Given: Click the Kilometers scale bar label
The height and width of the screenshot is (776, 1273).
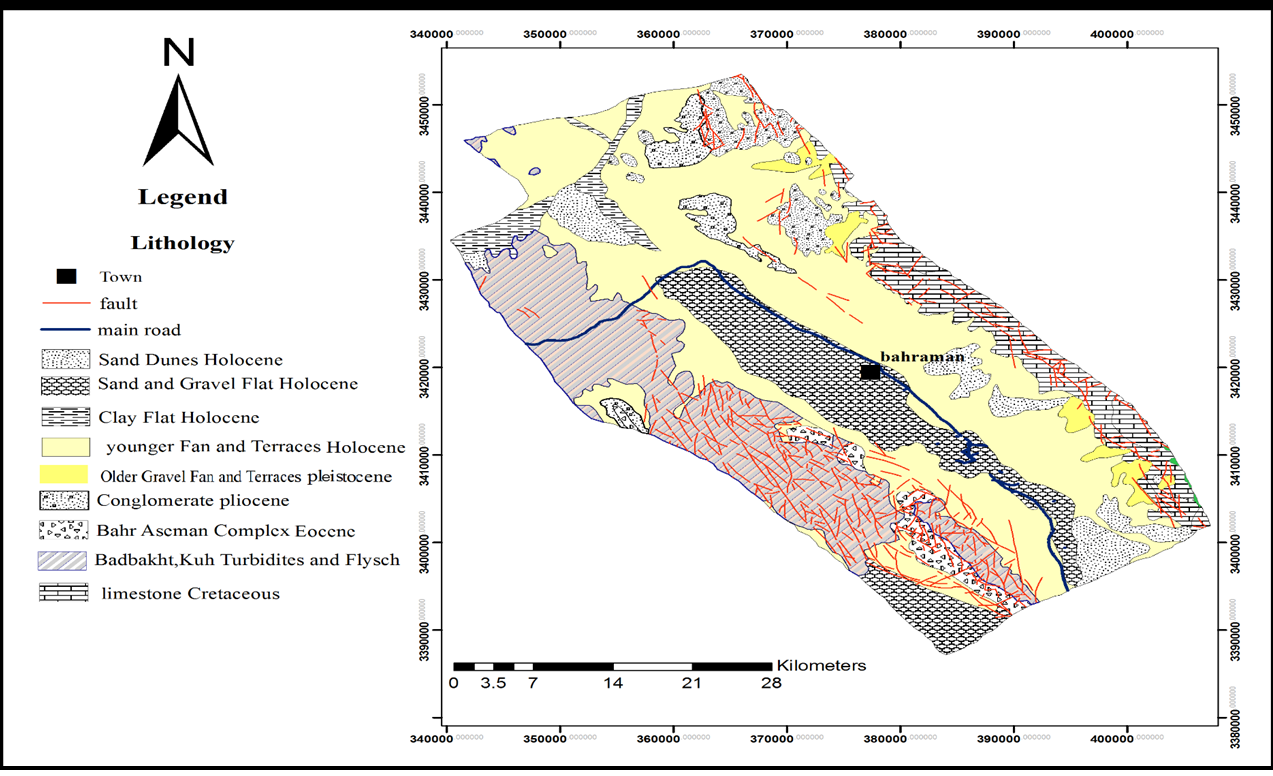Looking at the screenshot, I should point(821,665).
